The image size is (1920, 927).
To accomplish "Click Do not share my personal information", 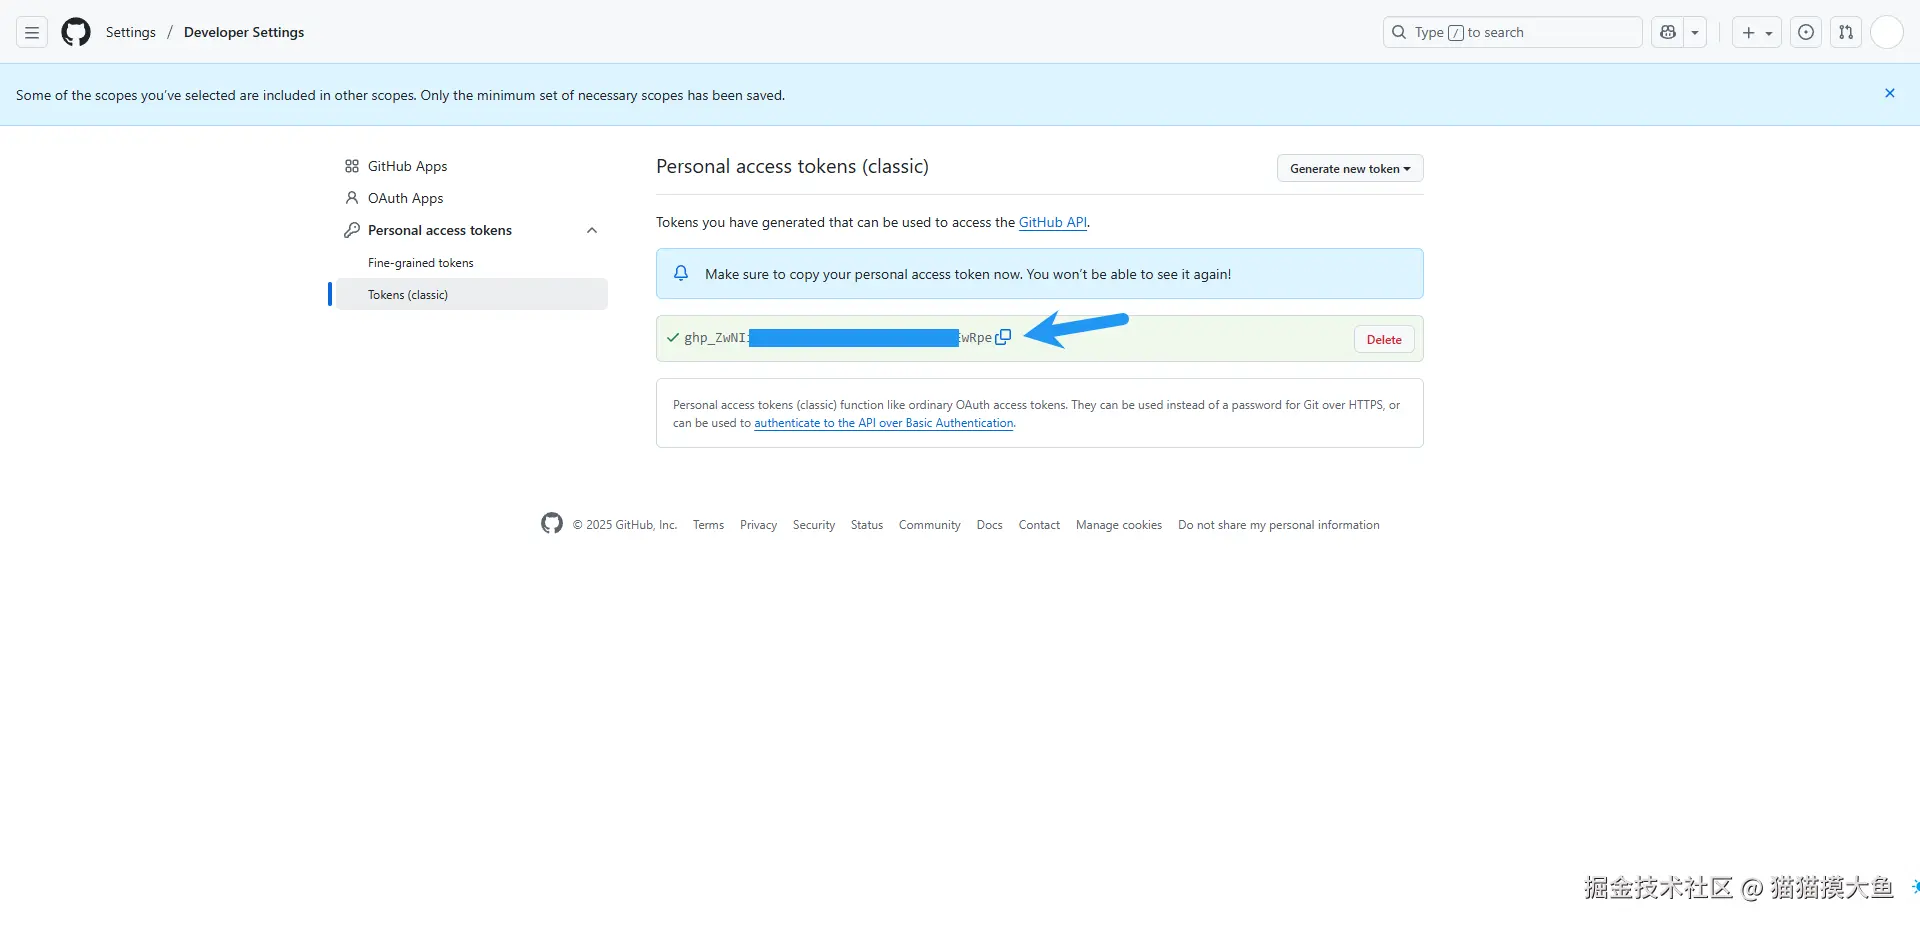I will coord(1279,525).
